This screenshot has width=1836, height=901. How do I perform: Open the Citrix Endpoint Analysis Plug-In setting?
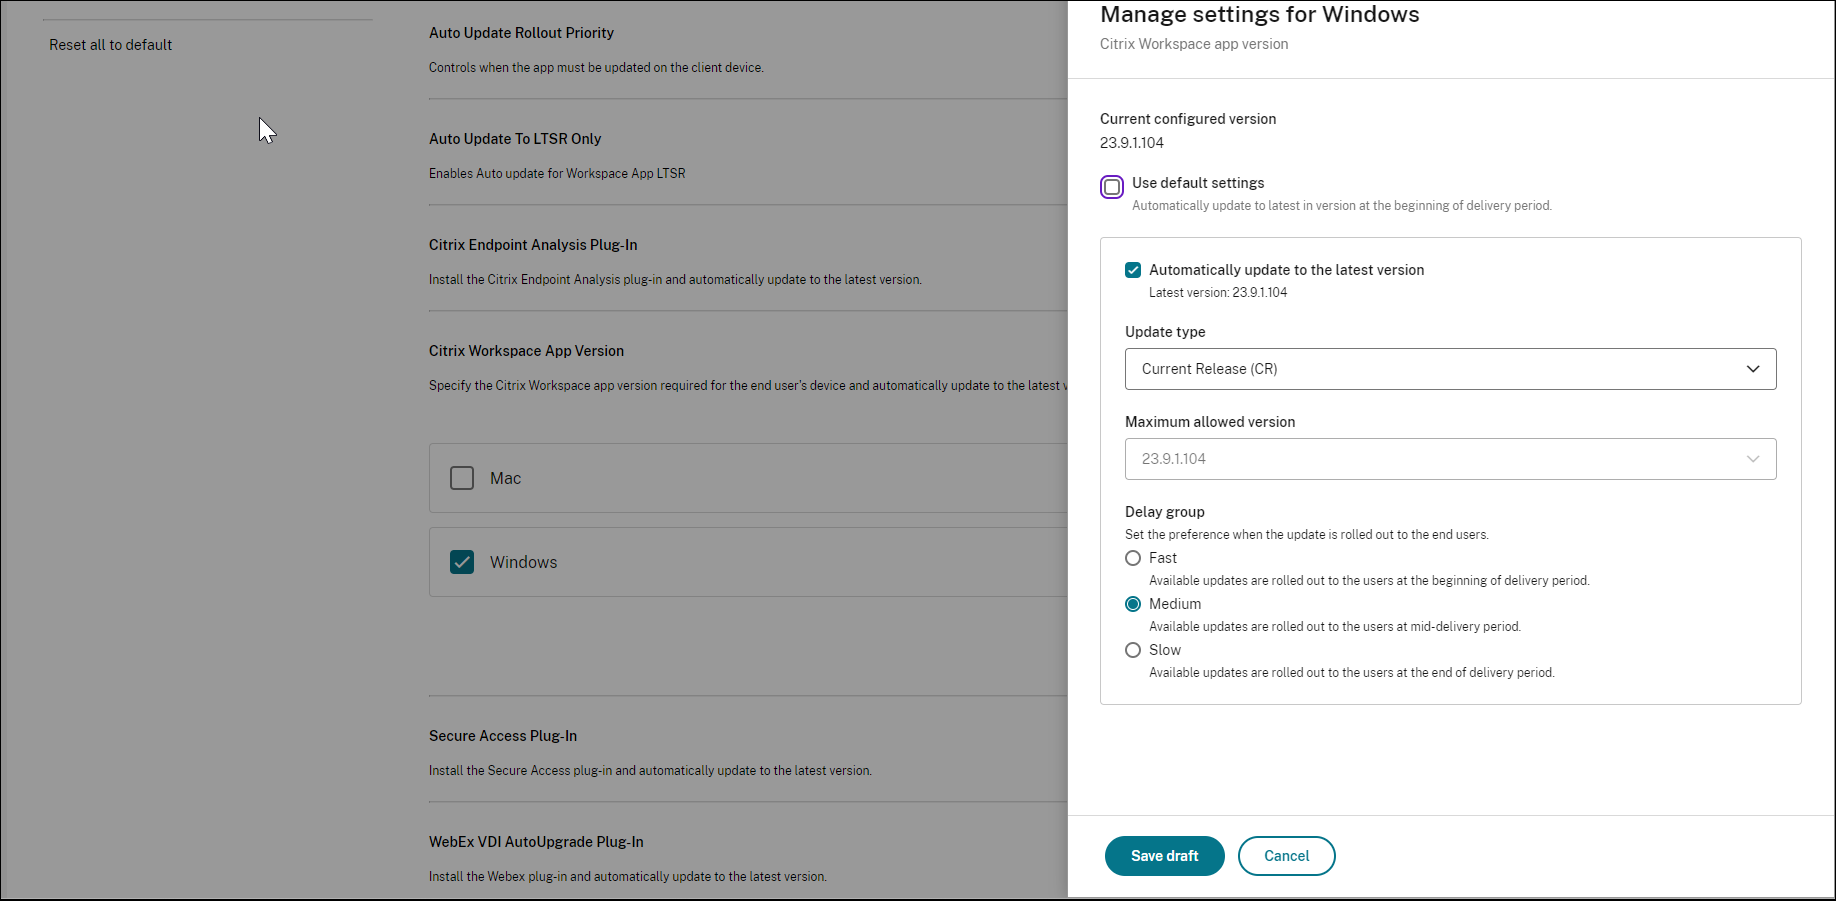pyautogui.click(x=533, y=245)
